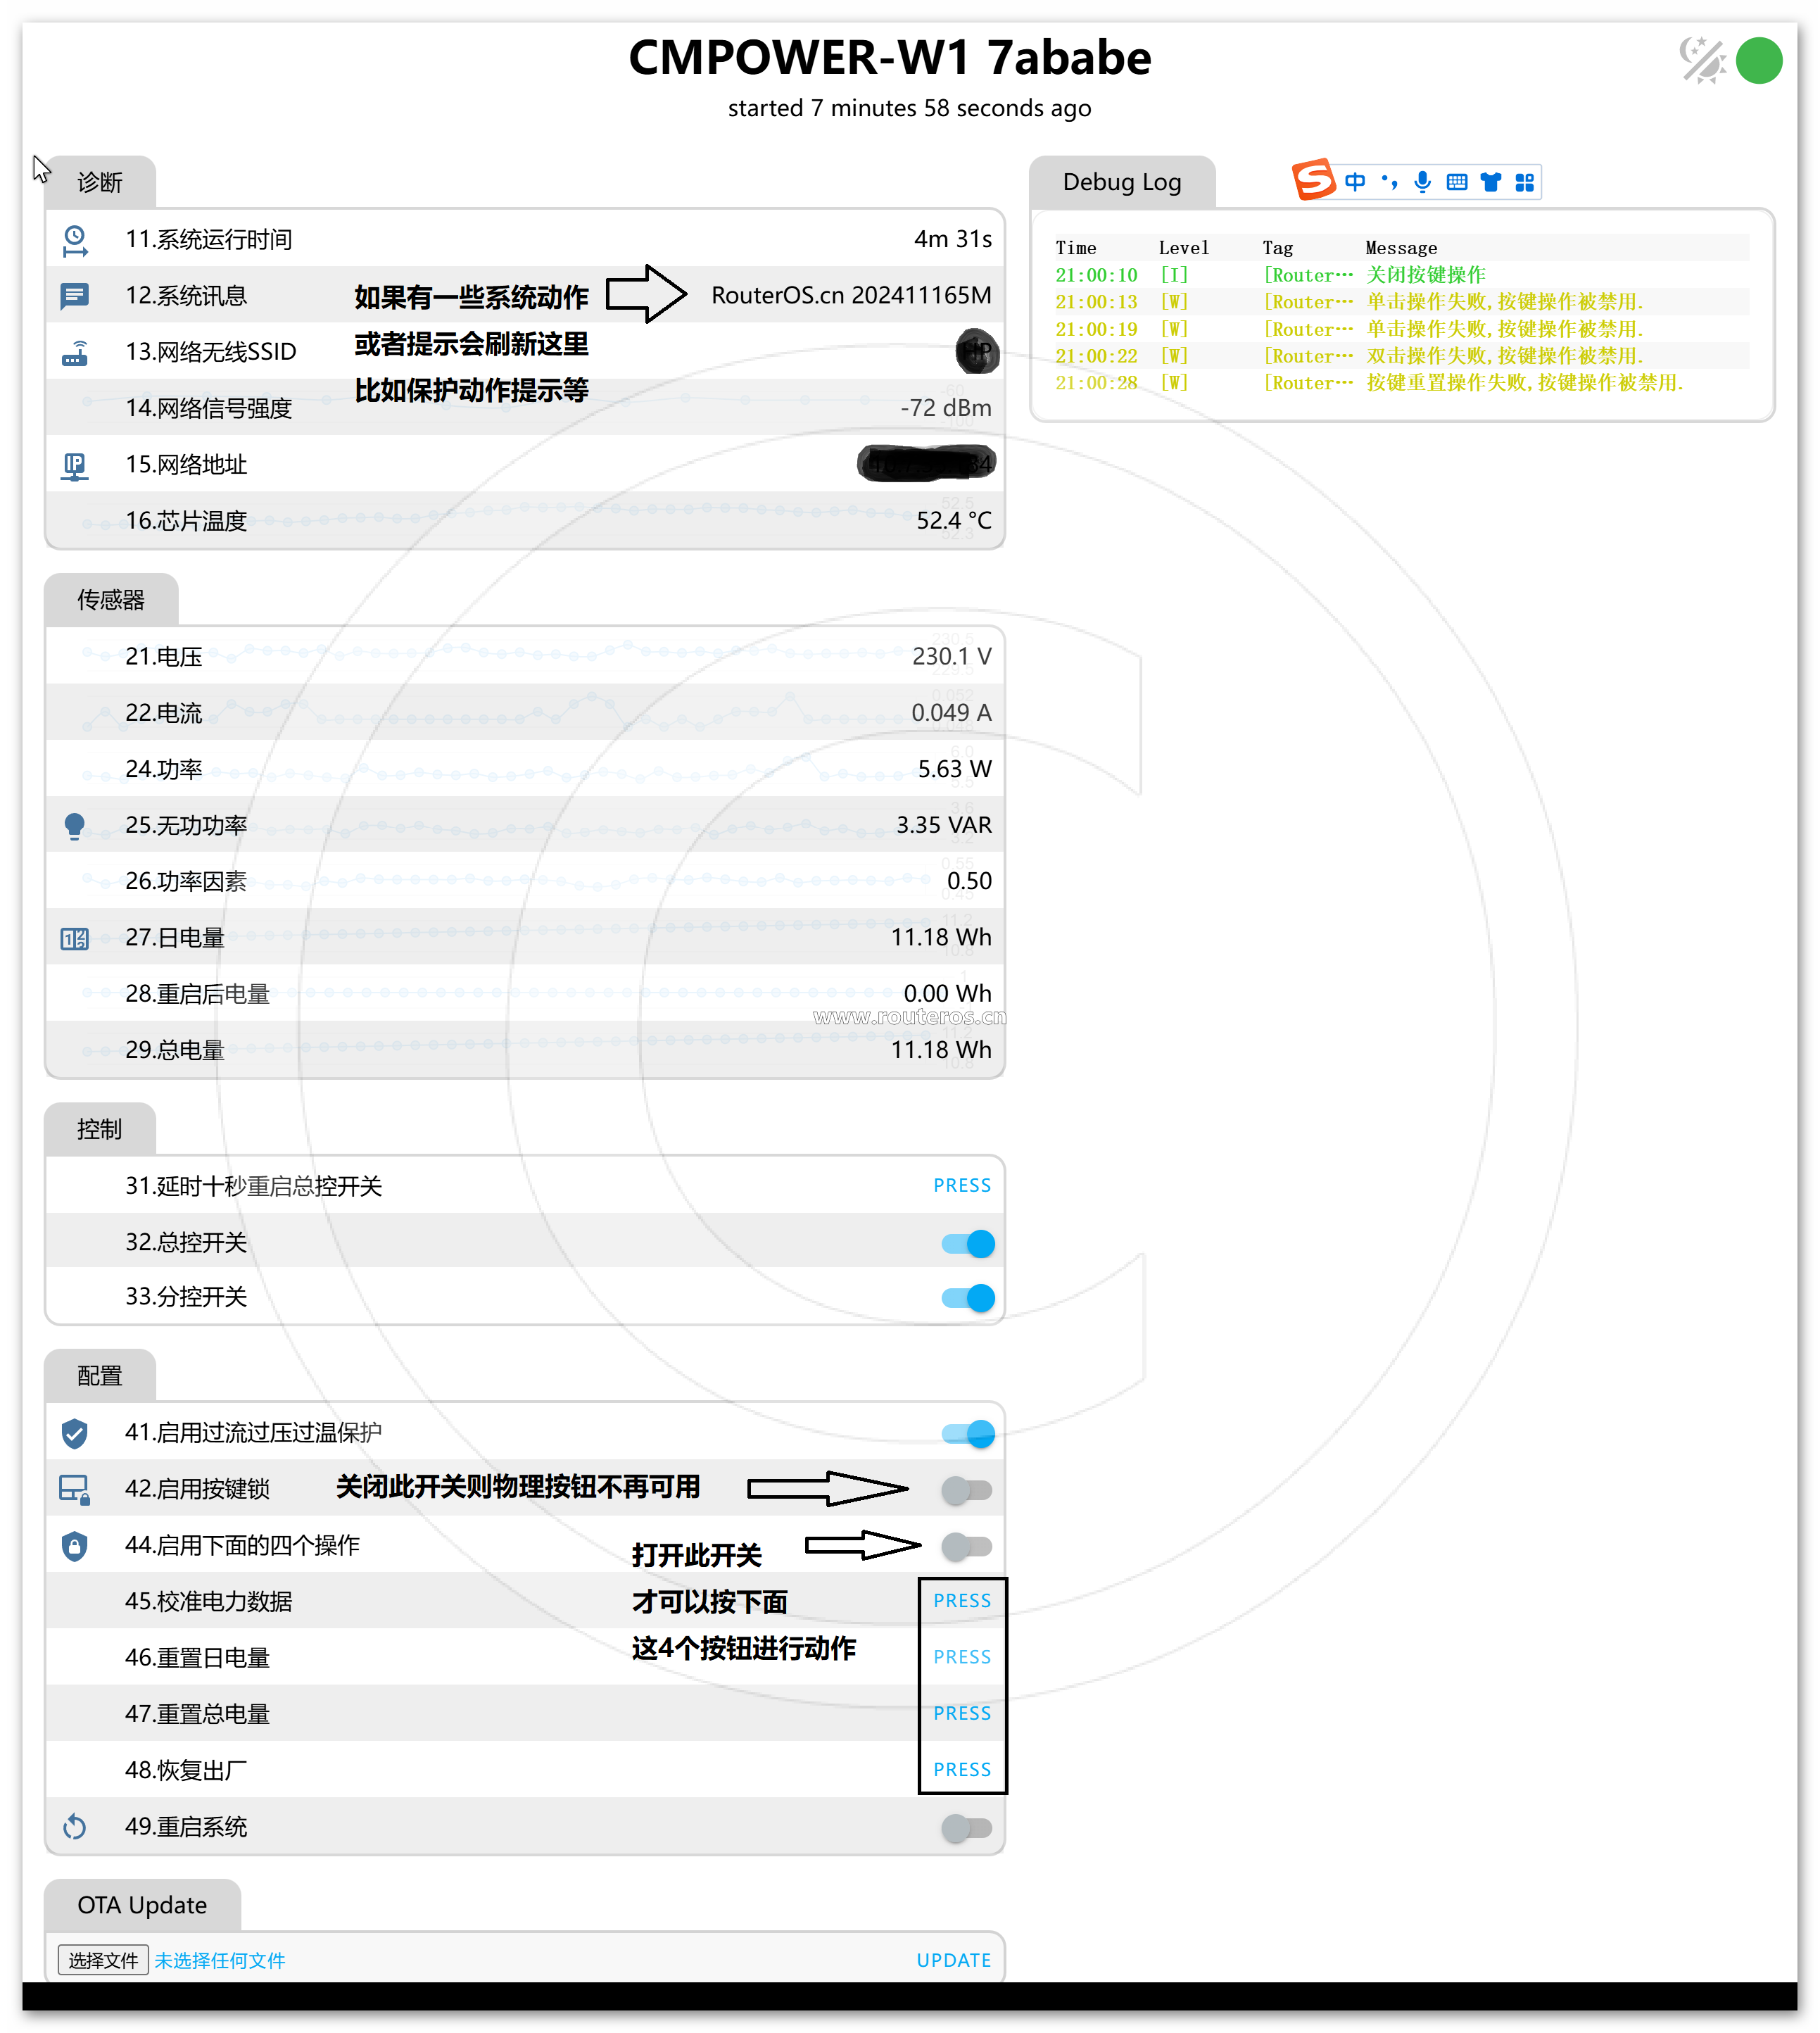1820x2033 pixels.
Task: Click the shield icon beside 41.启用过流过压过温保护
Action: pos(75,1433)
